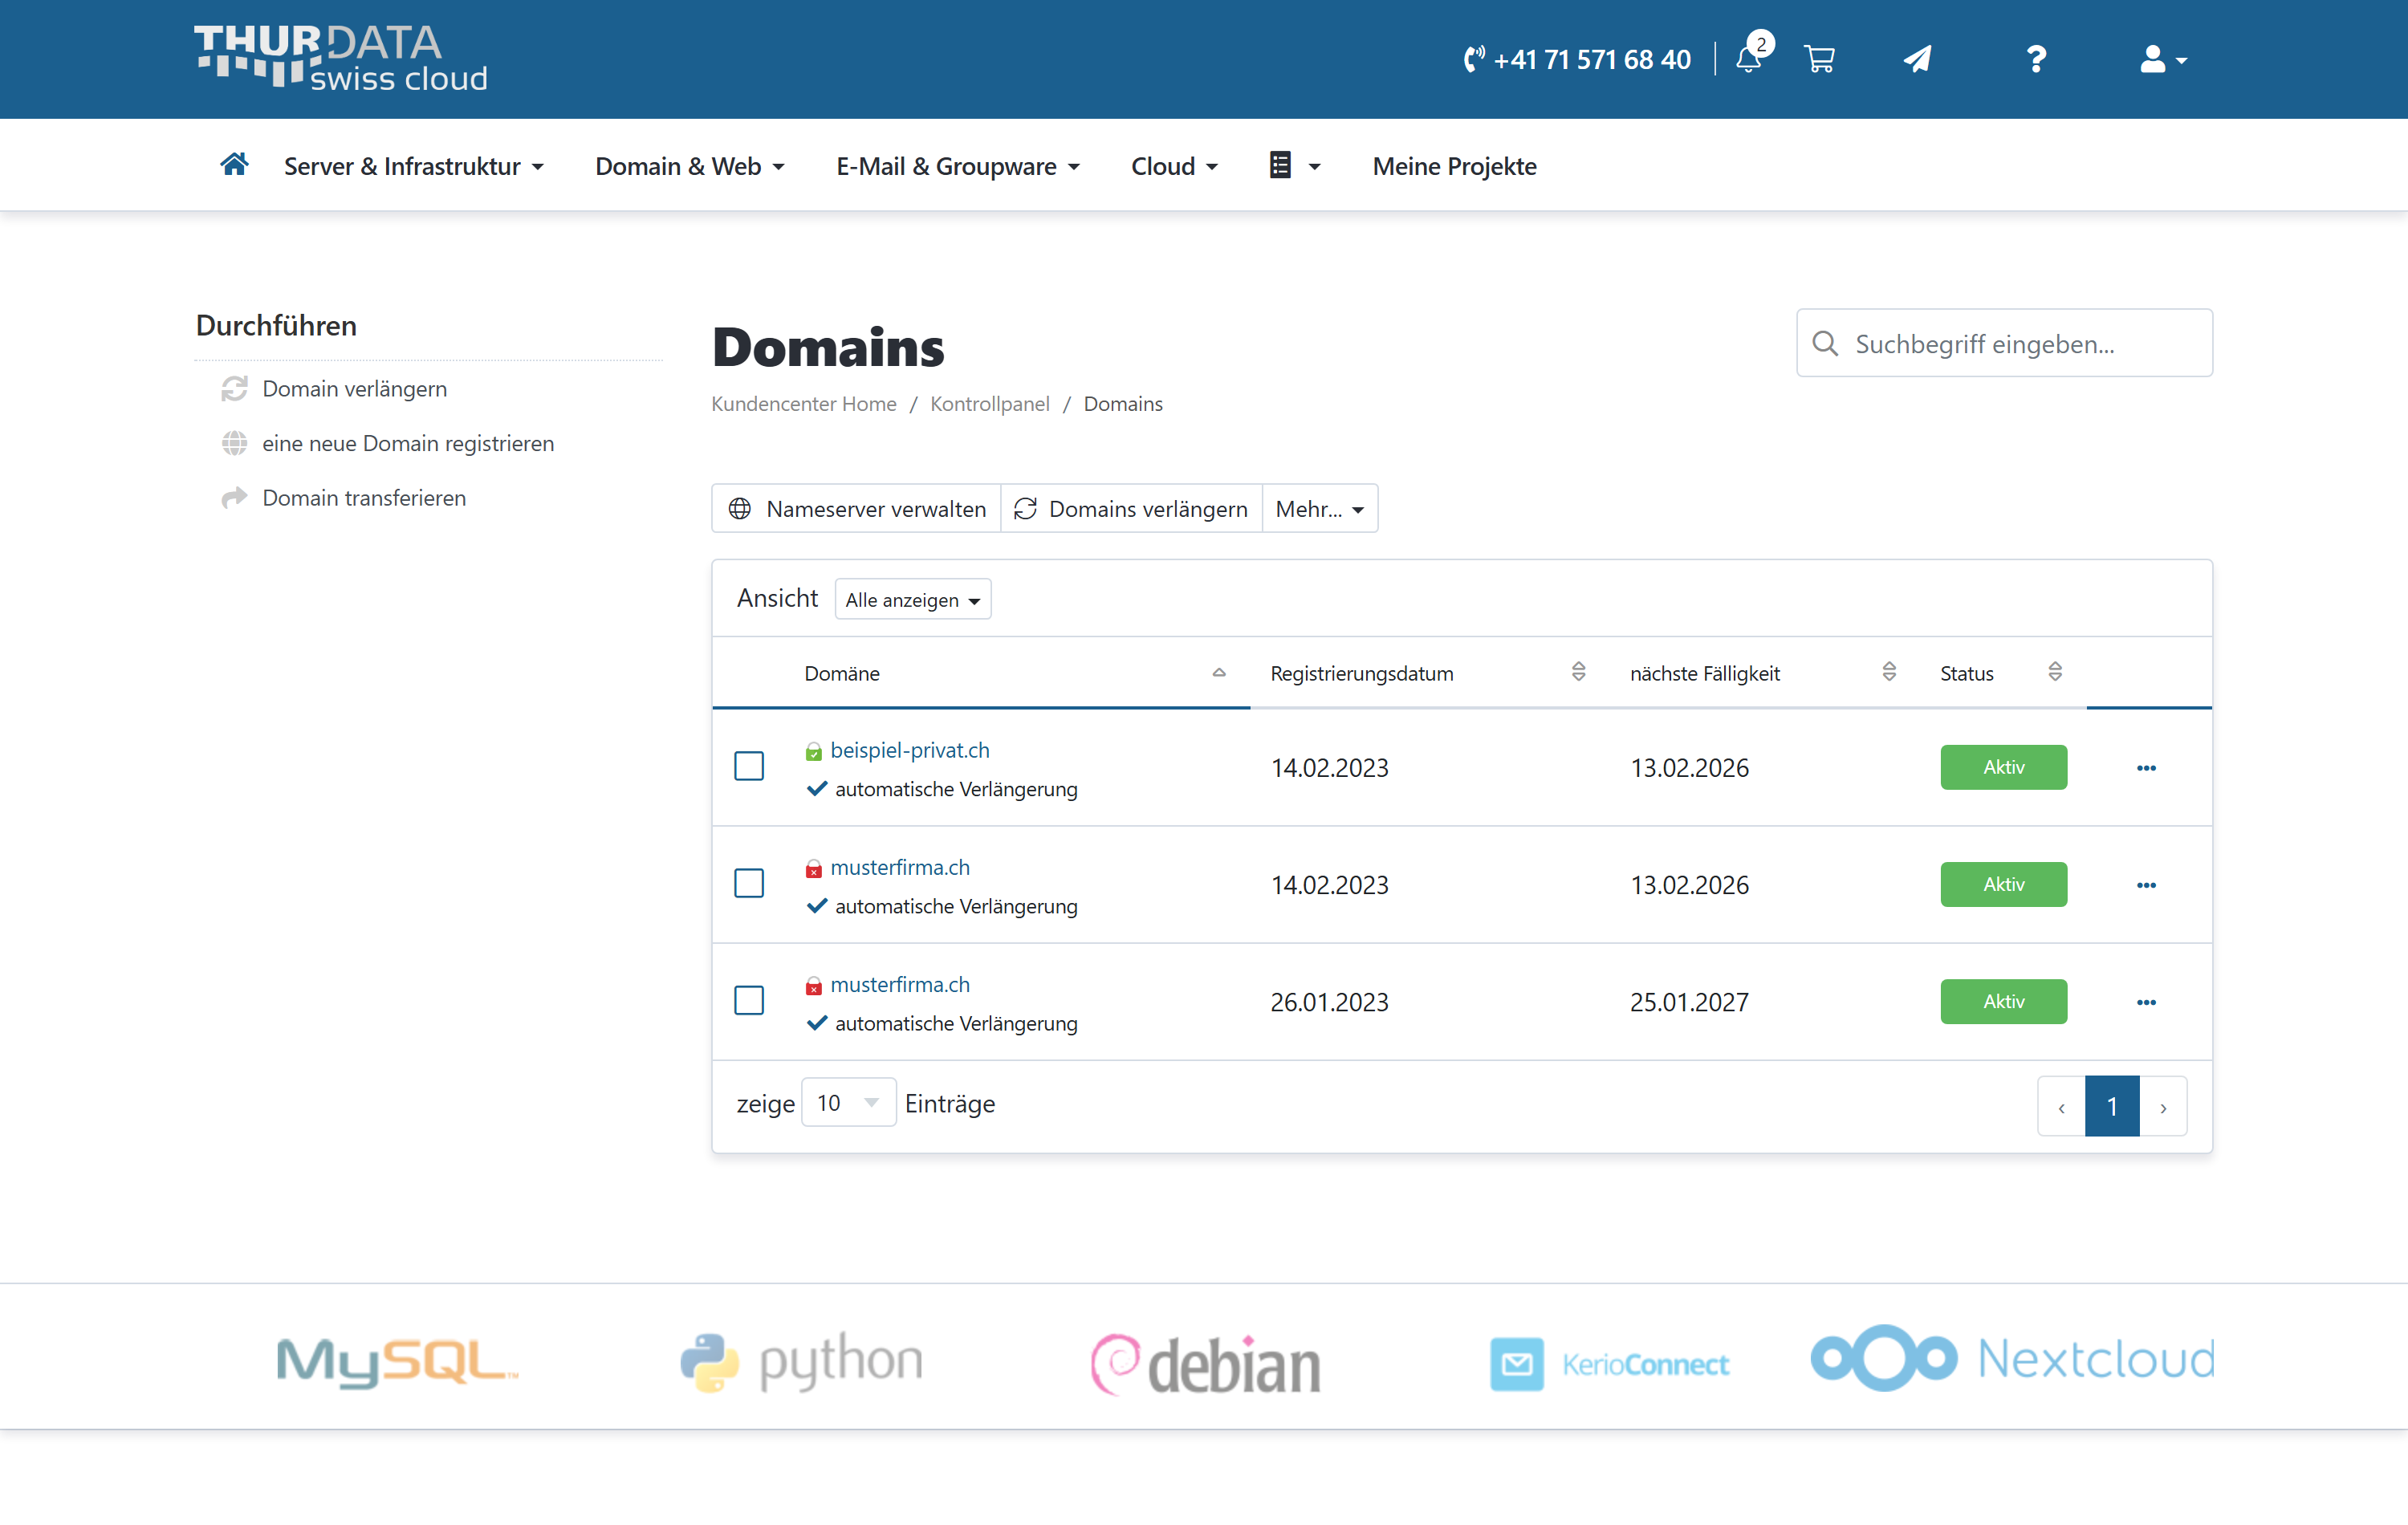Click eine neue Domain registrieren

tap(387, 443)
